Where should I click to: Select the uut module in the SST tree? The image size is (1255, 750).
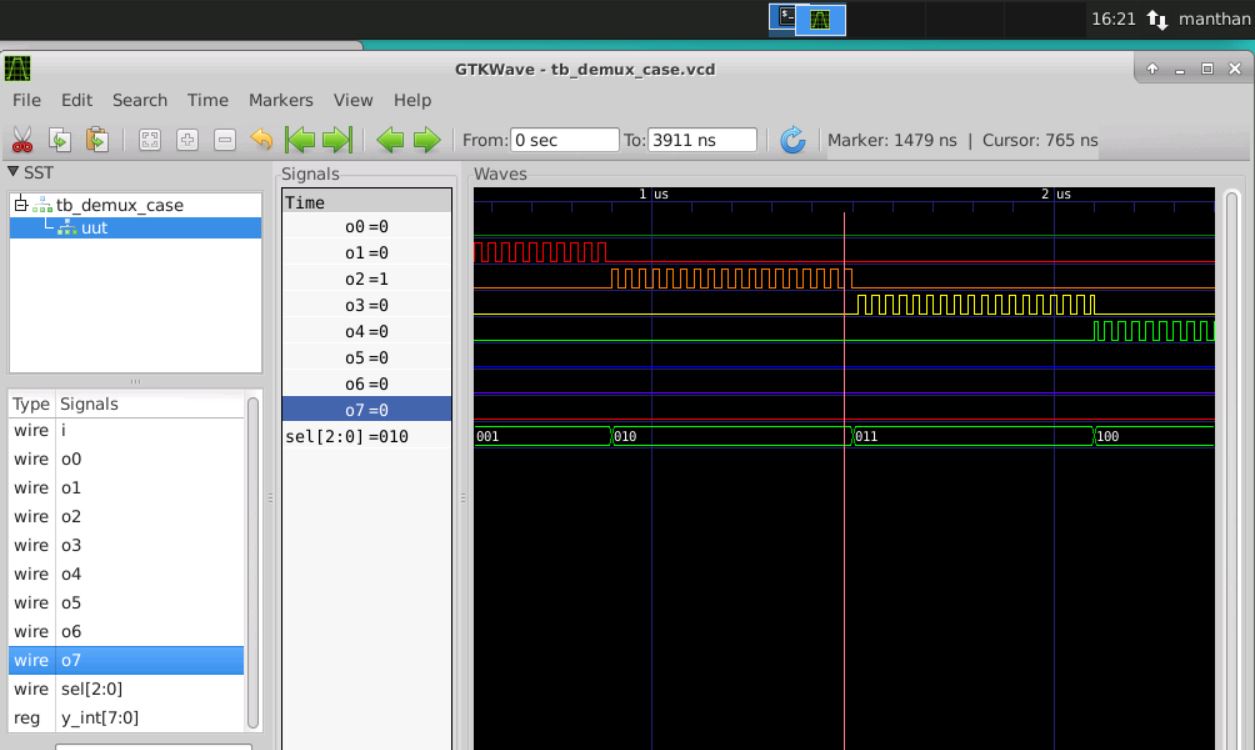coord(96,228)
